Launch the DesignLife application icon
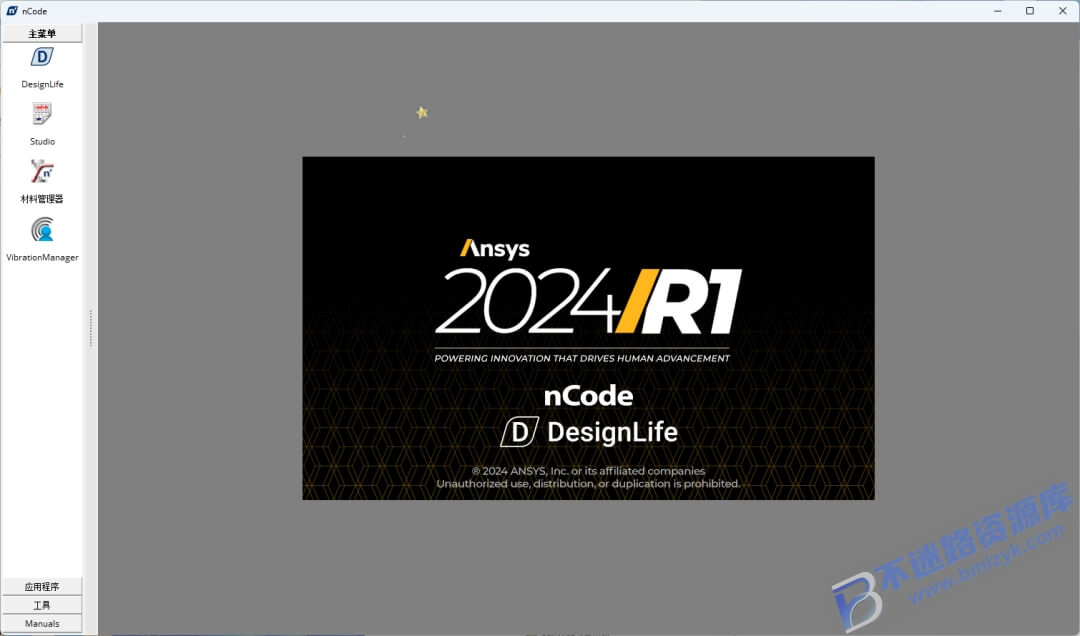This screenshot has height=636, width=1080. [x=42, y=58]
